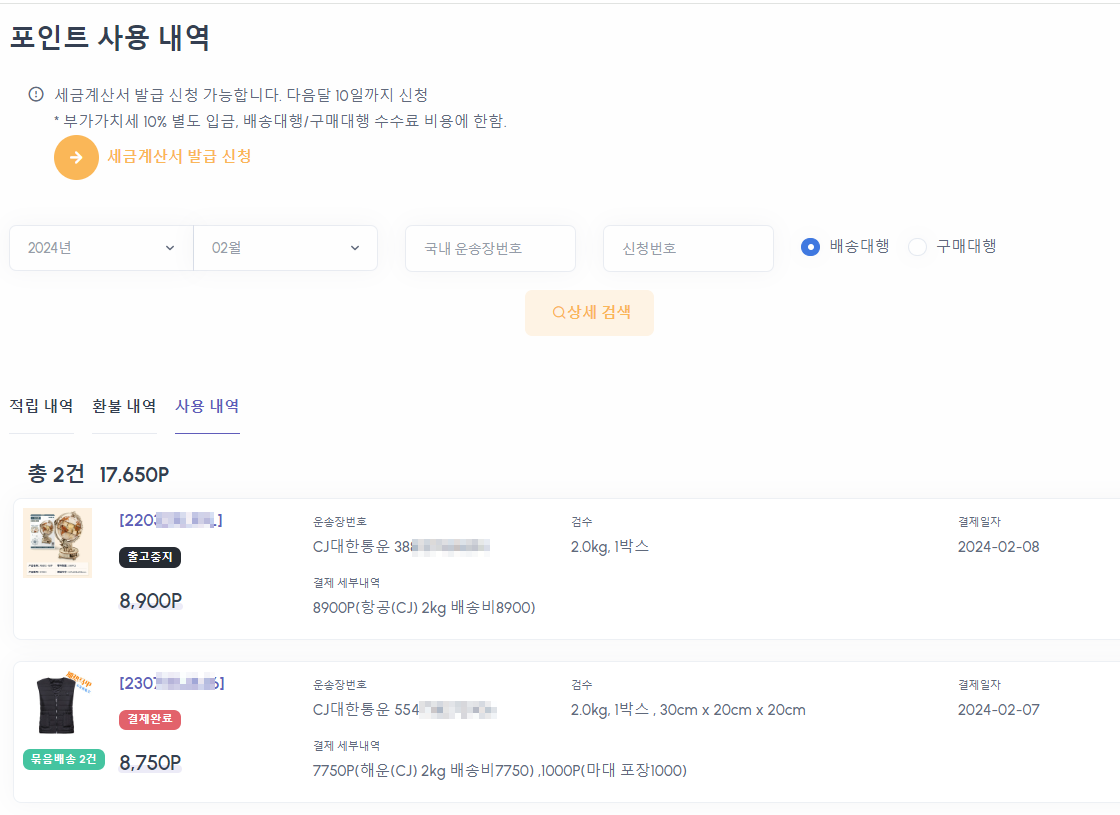The height and width of the screenshot is (815, 1120).
Task: Click the 결제완료 status badge
Action: click(x=150, y=720)
